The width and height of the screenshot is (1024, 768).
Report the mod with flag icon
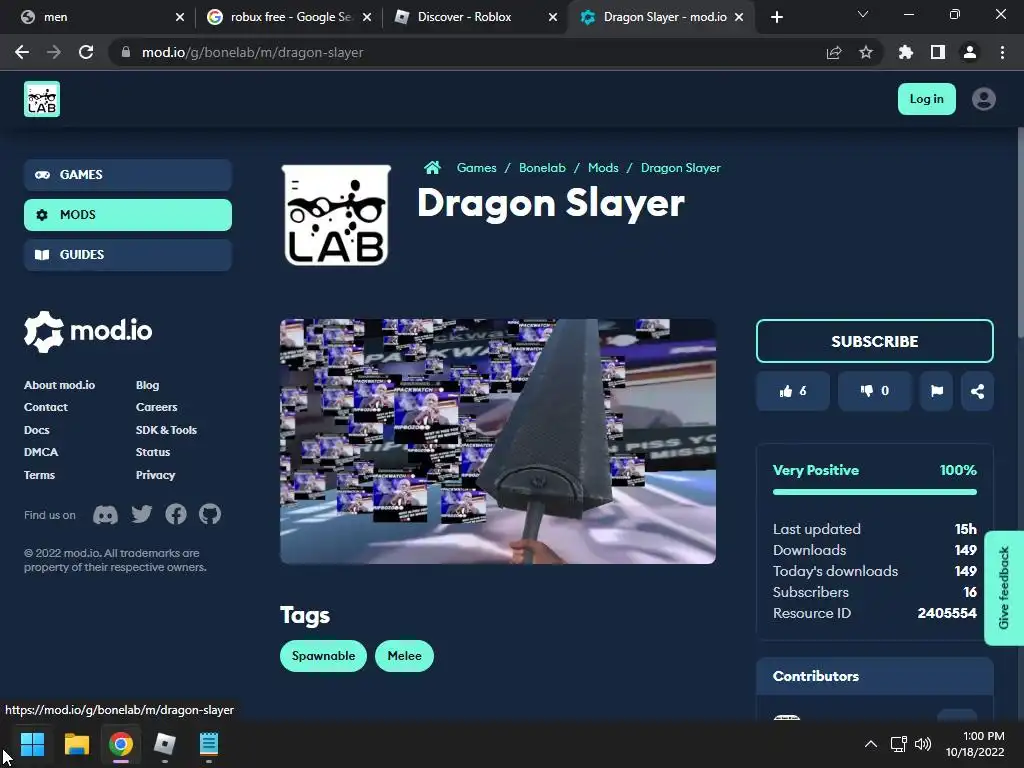pyautogui.click(x=936, y=391)
